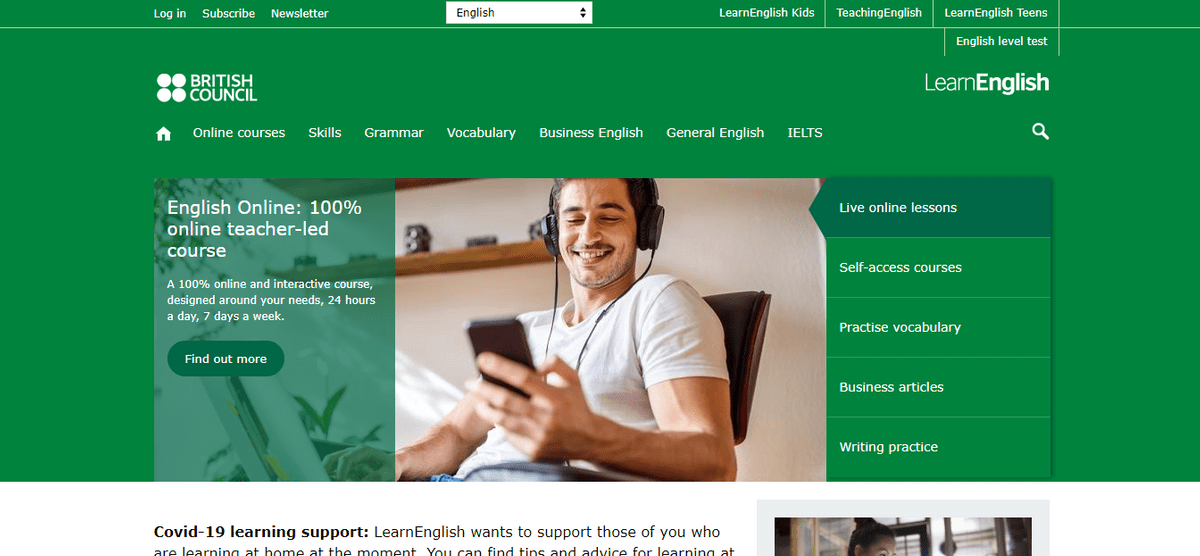Click the sidebar image below the banner
The image size is (1200, 556).
903,536
